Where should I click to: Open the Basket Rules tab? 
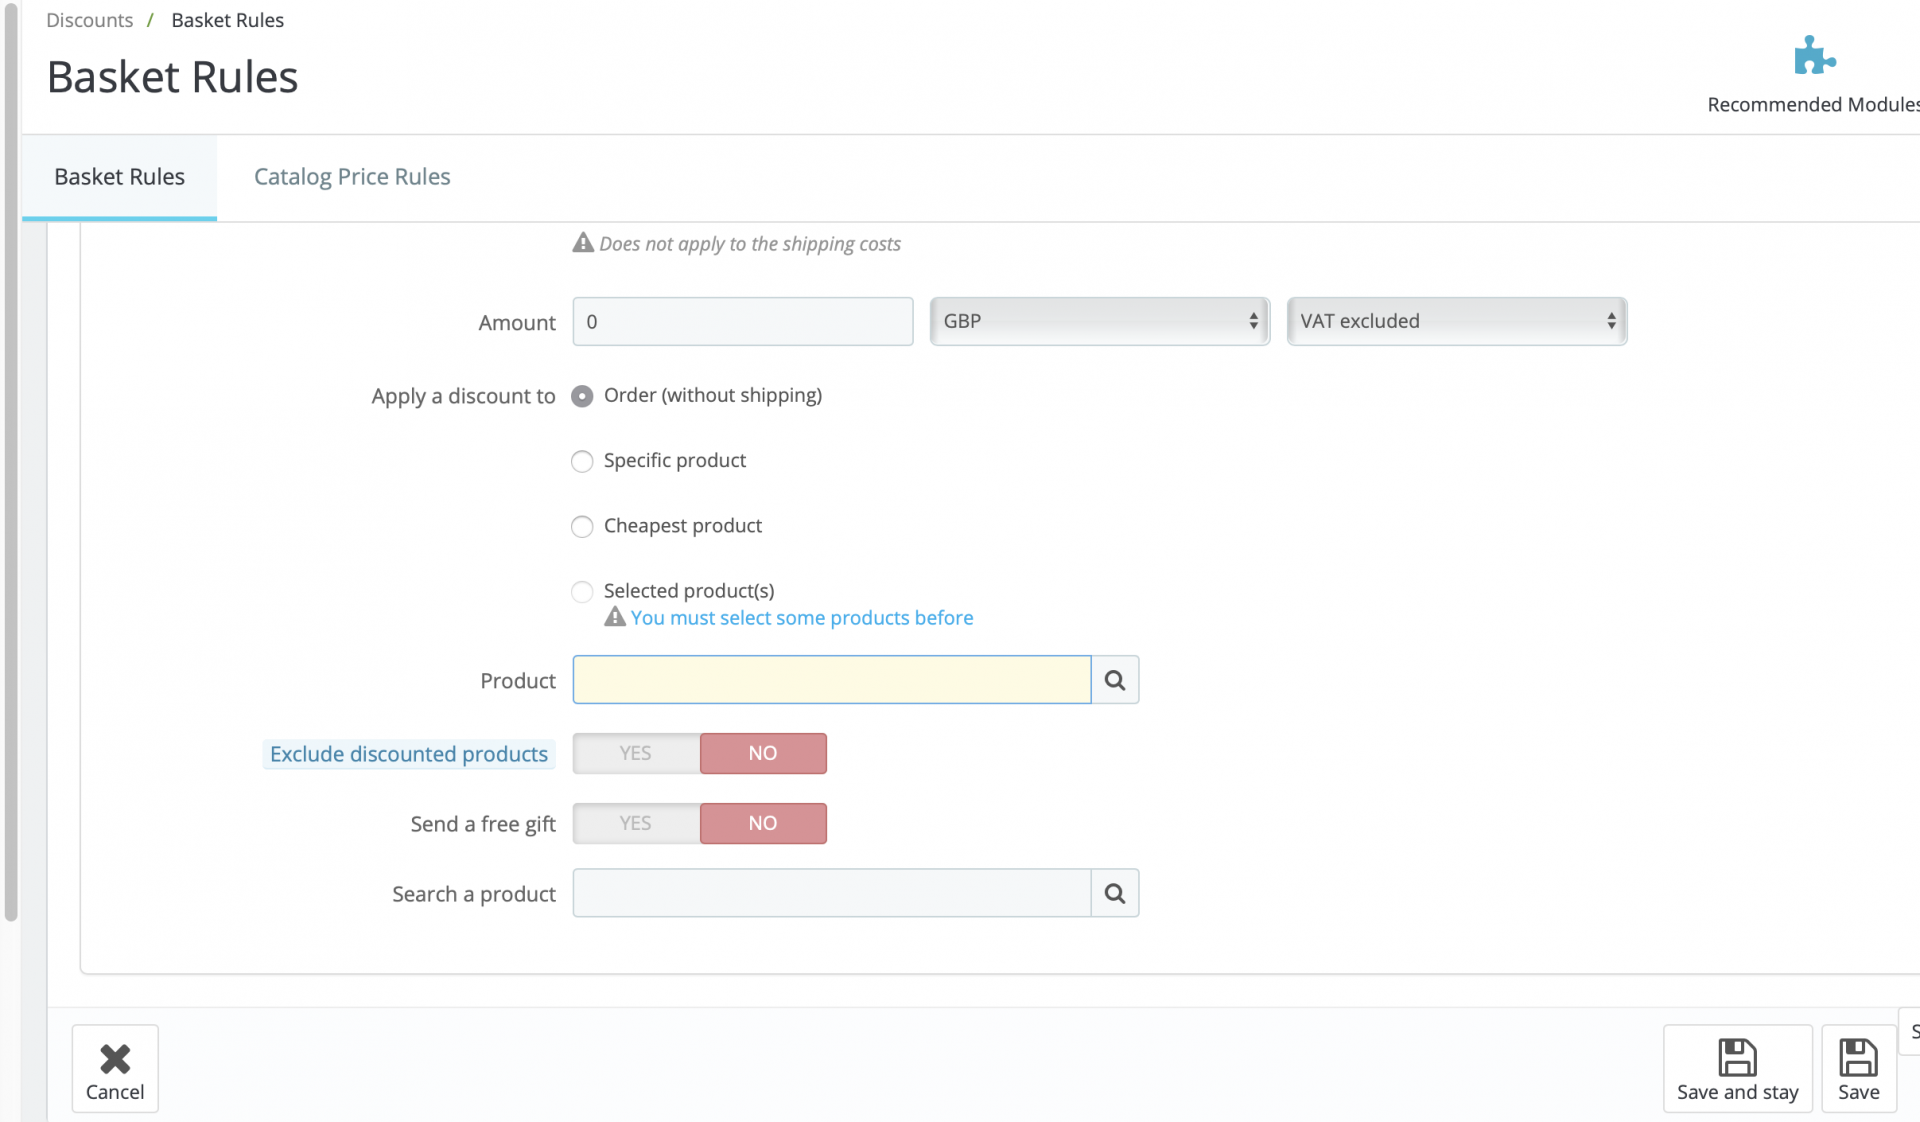(x=119, y=177)
